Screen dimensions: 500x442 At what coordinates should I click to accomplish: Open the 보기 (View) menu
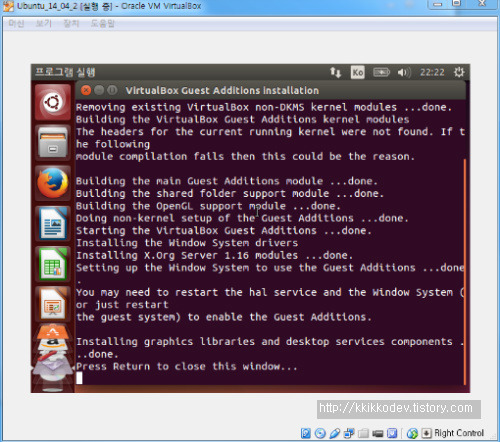pyautogui.click(x=44, y=23)
